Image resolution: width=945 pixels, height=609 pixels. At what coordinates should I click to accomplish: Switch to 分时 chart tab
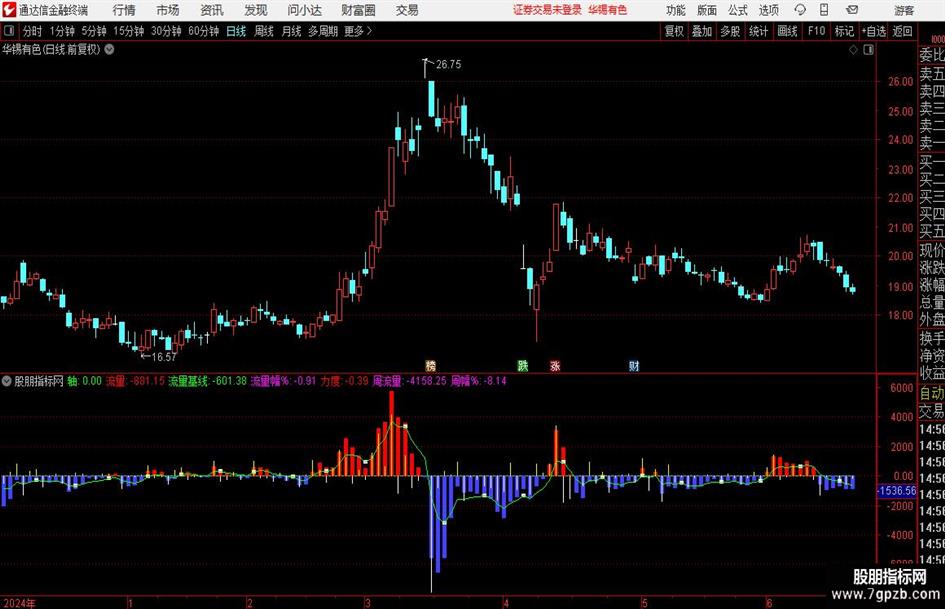point(33,31)
